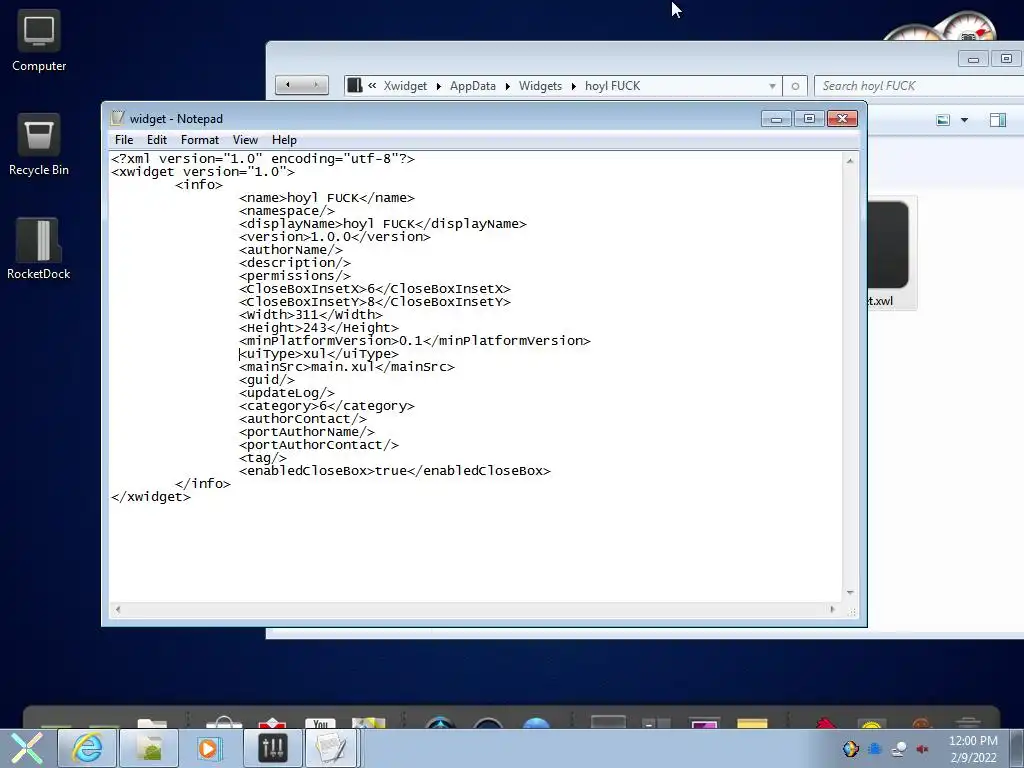Click the Explorer change view icon
Screen dimensions: 1024x768
point(943,120)
